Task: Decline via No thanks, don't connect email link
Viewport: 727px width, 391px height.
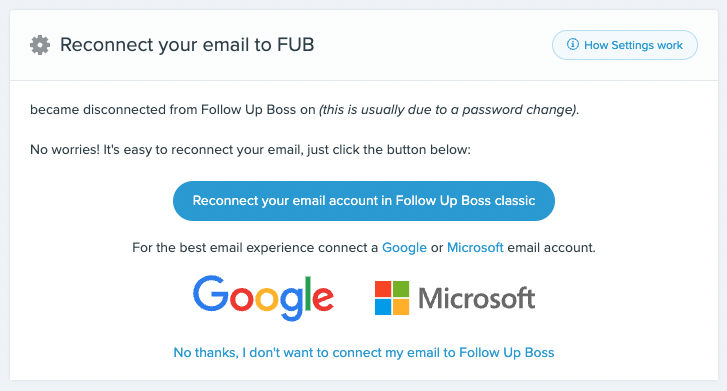Action: [x=364, y=353]
